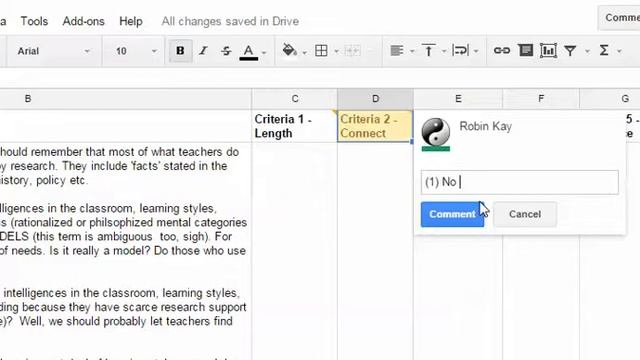The width and height of the screenshot is (640, 360).
Task: Open the fill color bucket
Action: (x=289, y=50)
